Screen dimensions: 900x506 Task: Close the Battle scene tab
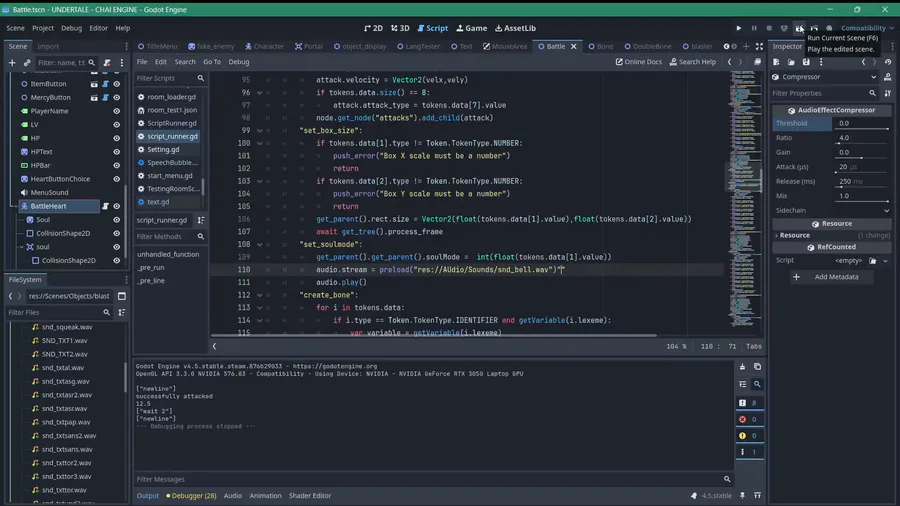[573, 46]
